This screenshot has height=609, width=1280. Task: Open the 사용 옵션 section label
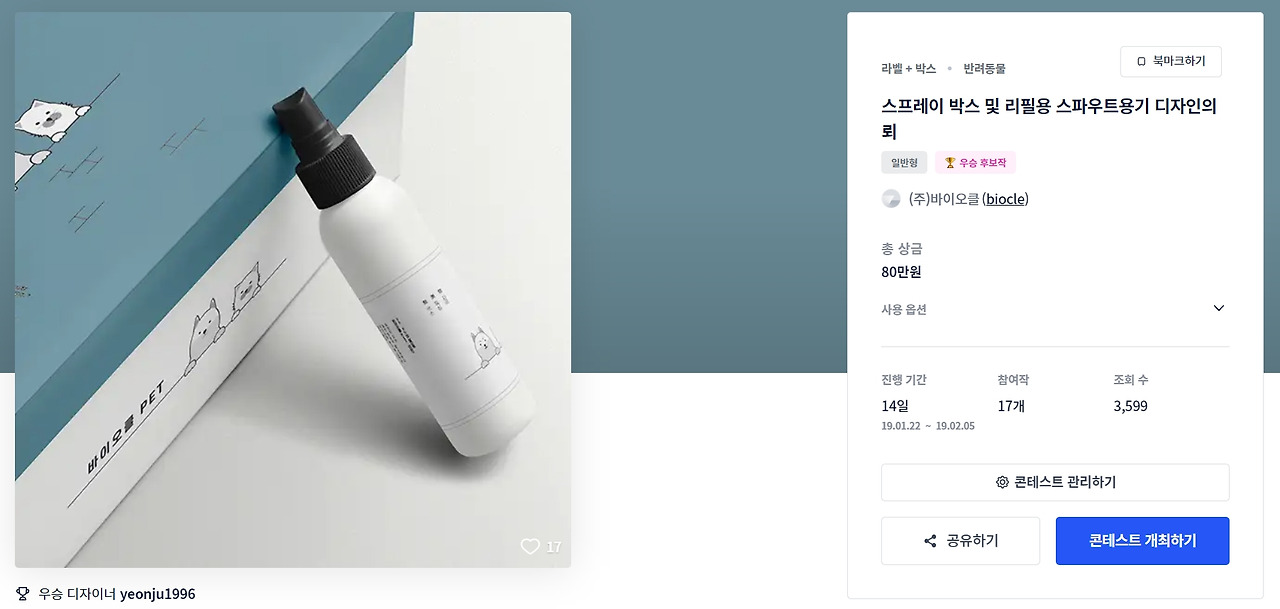tap(904, 309)
